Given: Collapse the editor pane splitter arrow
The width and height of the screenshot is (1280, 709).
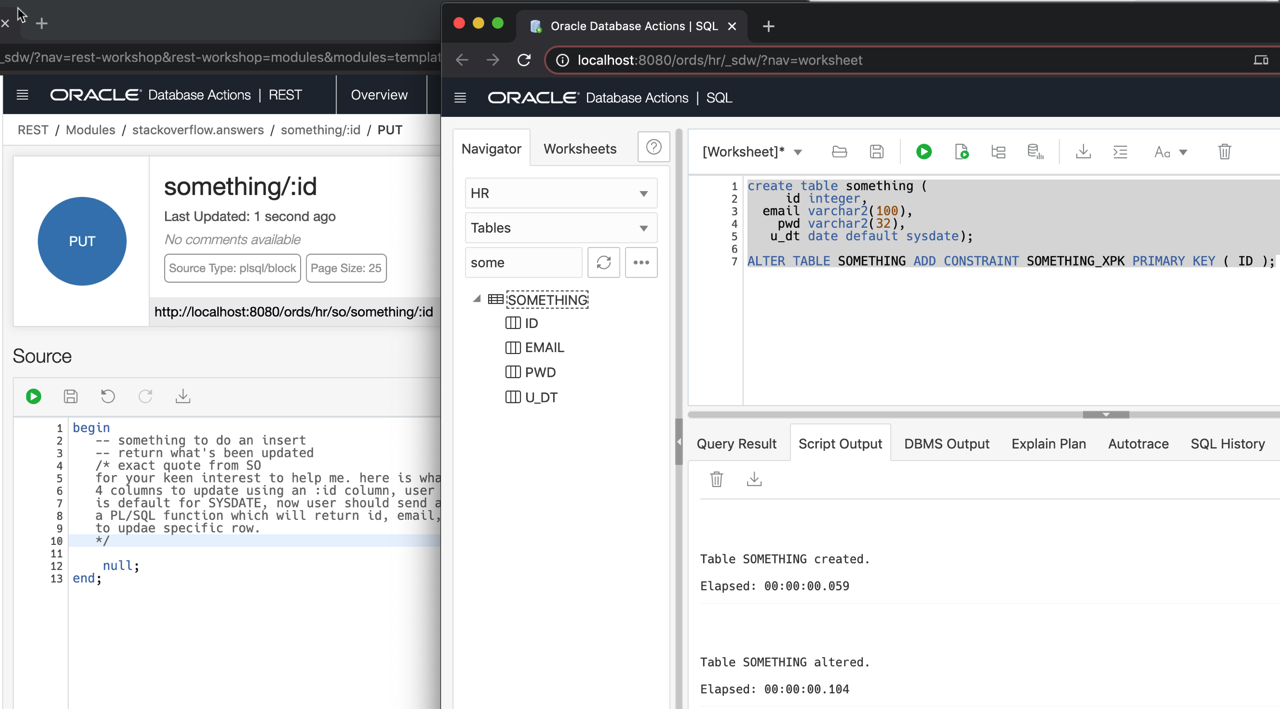Looking at the screenshot, I should coord(1106,414).
